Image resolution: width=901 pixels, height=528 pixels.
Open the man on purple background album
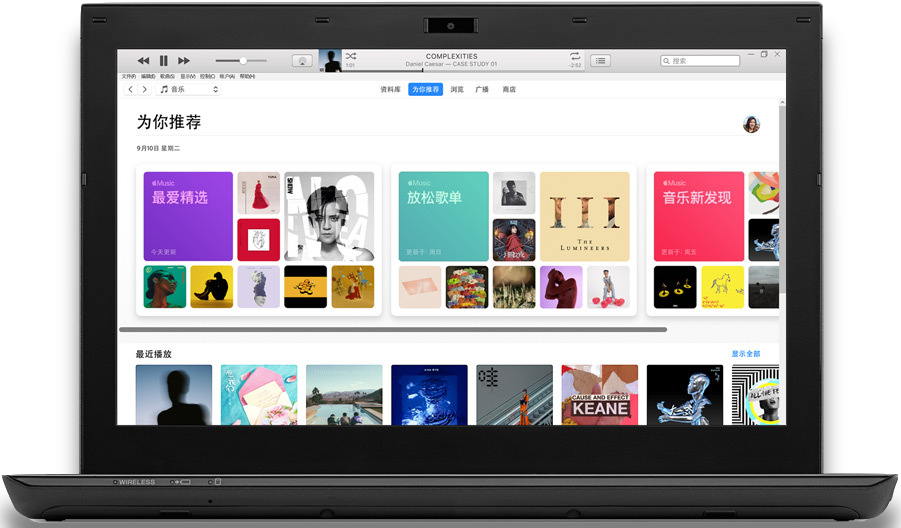tap(561, 287)
